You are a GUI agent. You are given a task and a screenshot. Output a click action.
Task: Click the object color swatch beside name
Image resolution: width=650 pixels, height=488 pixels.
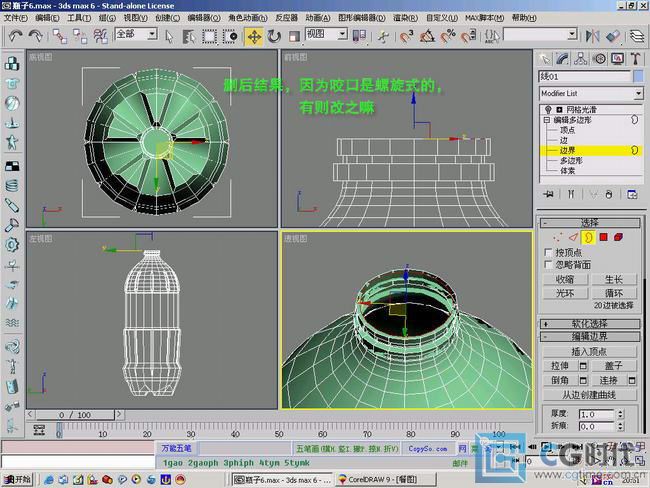638,76
